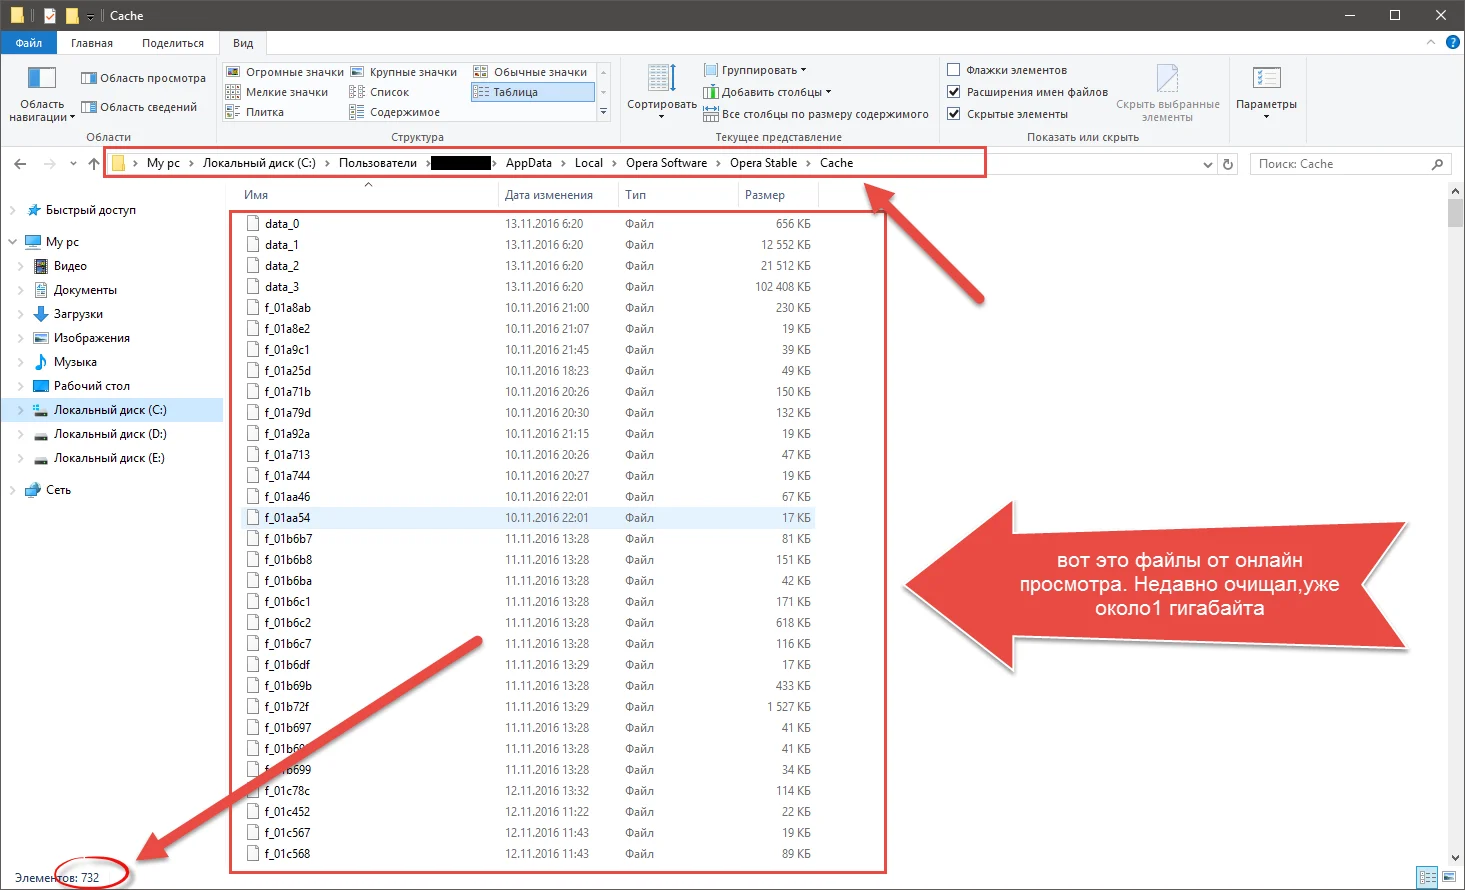Click the Сортировать sort icon
Image resolution: width=1465 pixels, height=890 pixels.
[x=661, y=80]
